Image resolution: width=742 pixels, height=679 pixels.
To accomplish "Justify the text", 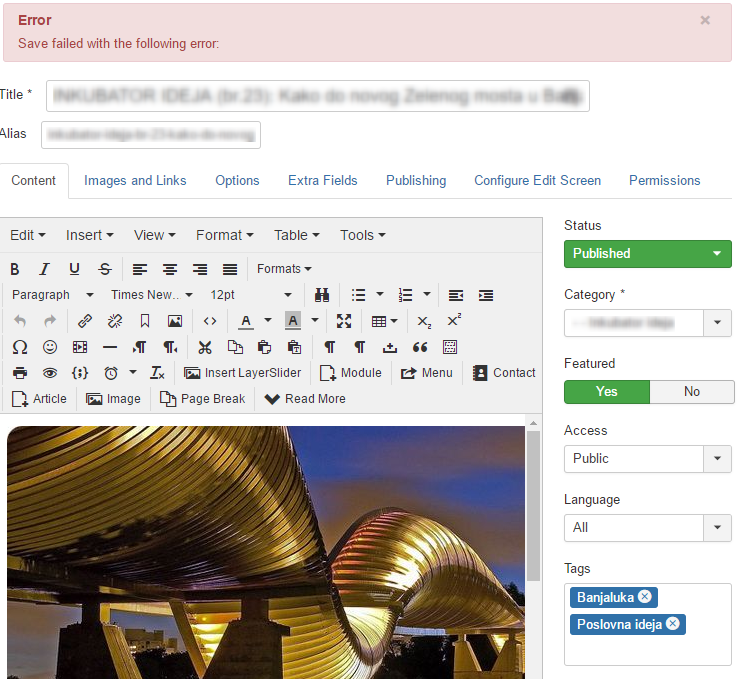I will tap(230, 269).
